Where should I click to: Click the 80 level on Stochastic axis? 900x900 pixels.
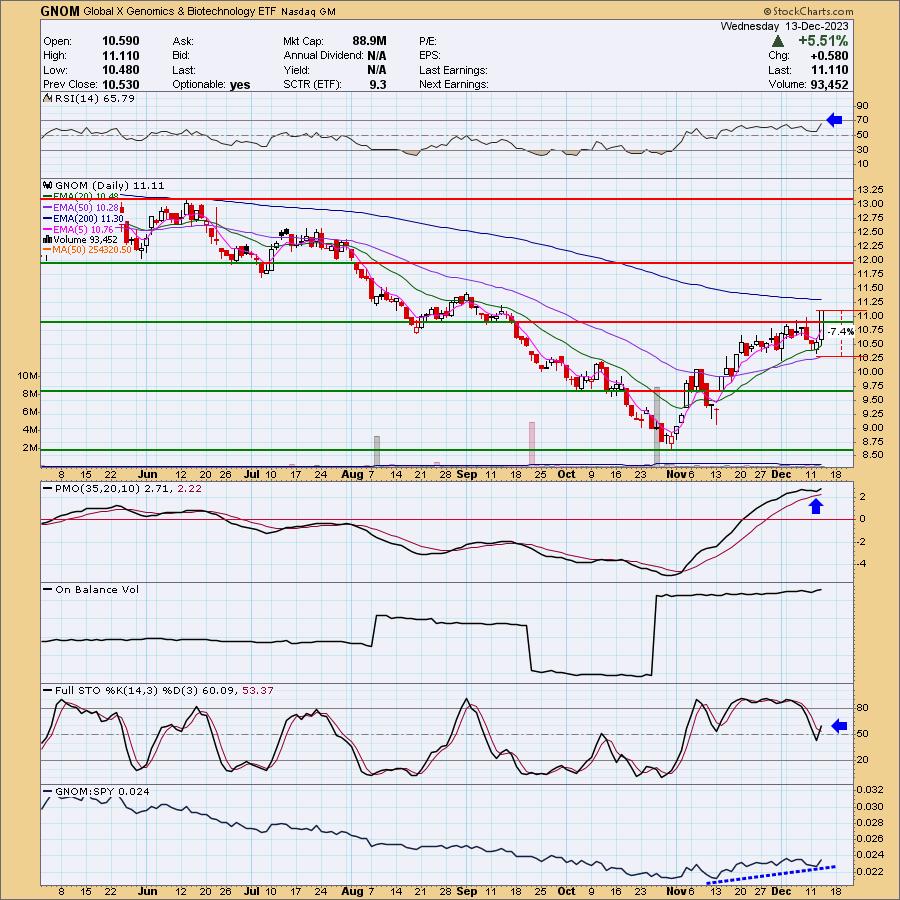(862, 708)
